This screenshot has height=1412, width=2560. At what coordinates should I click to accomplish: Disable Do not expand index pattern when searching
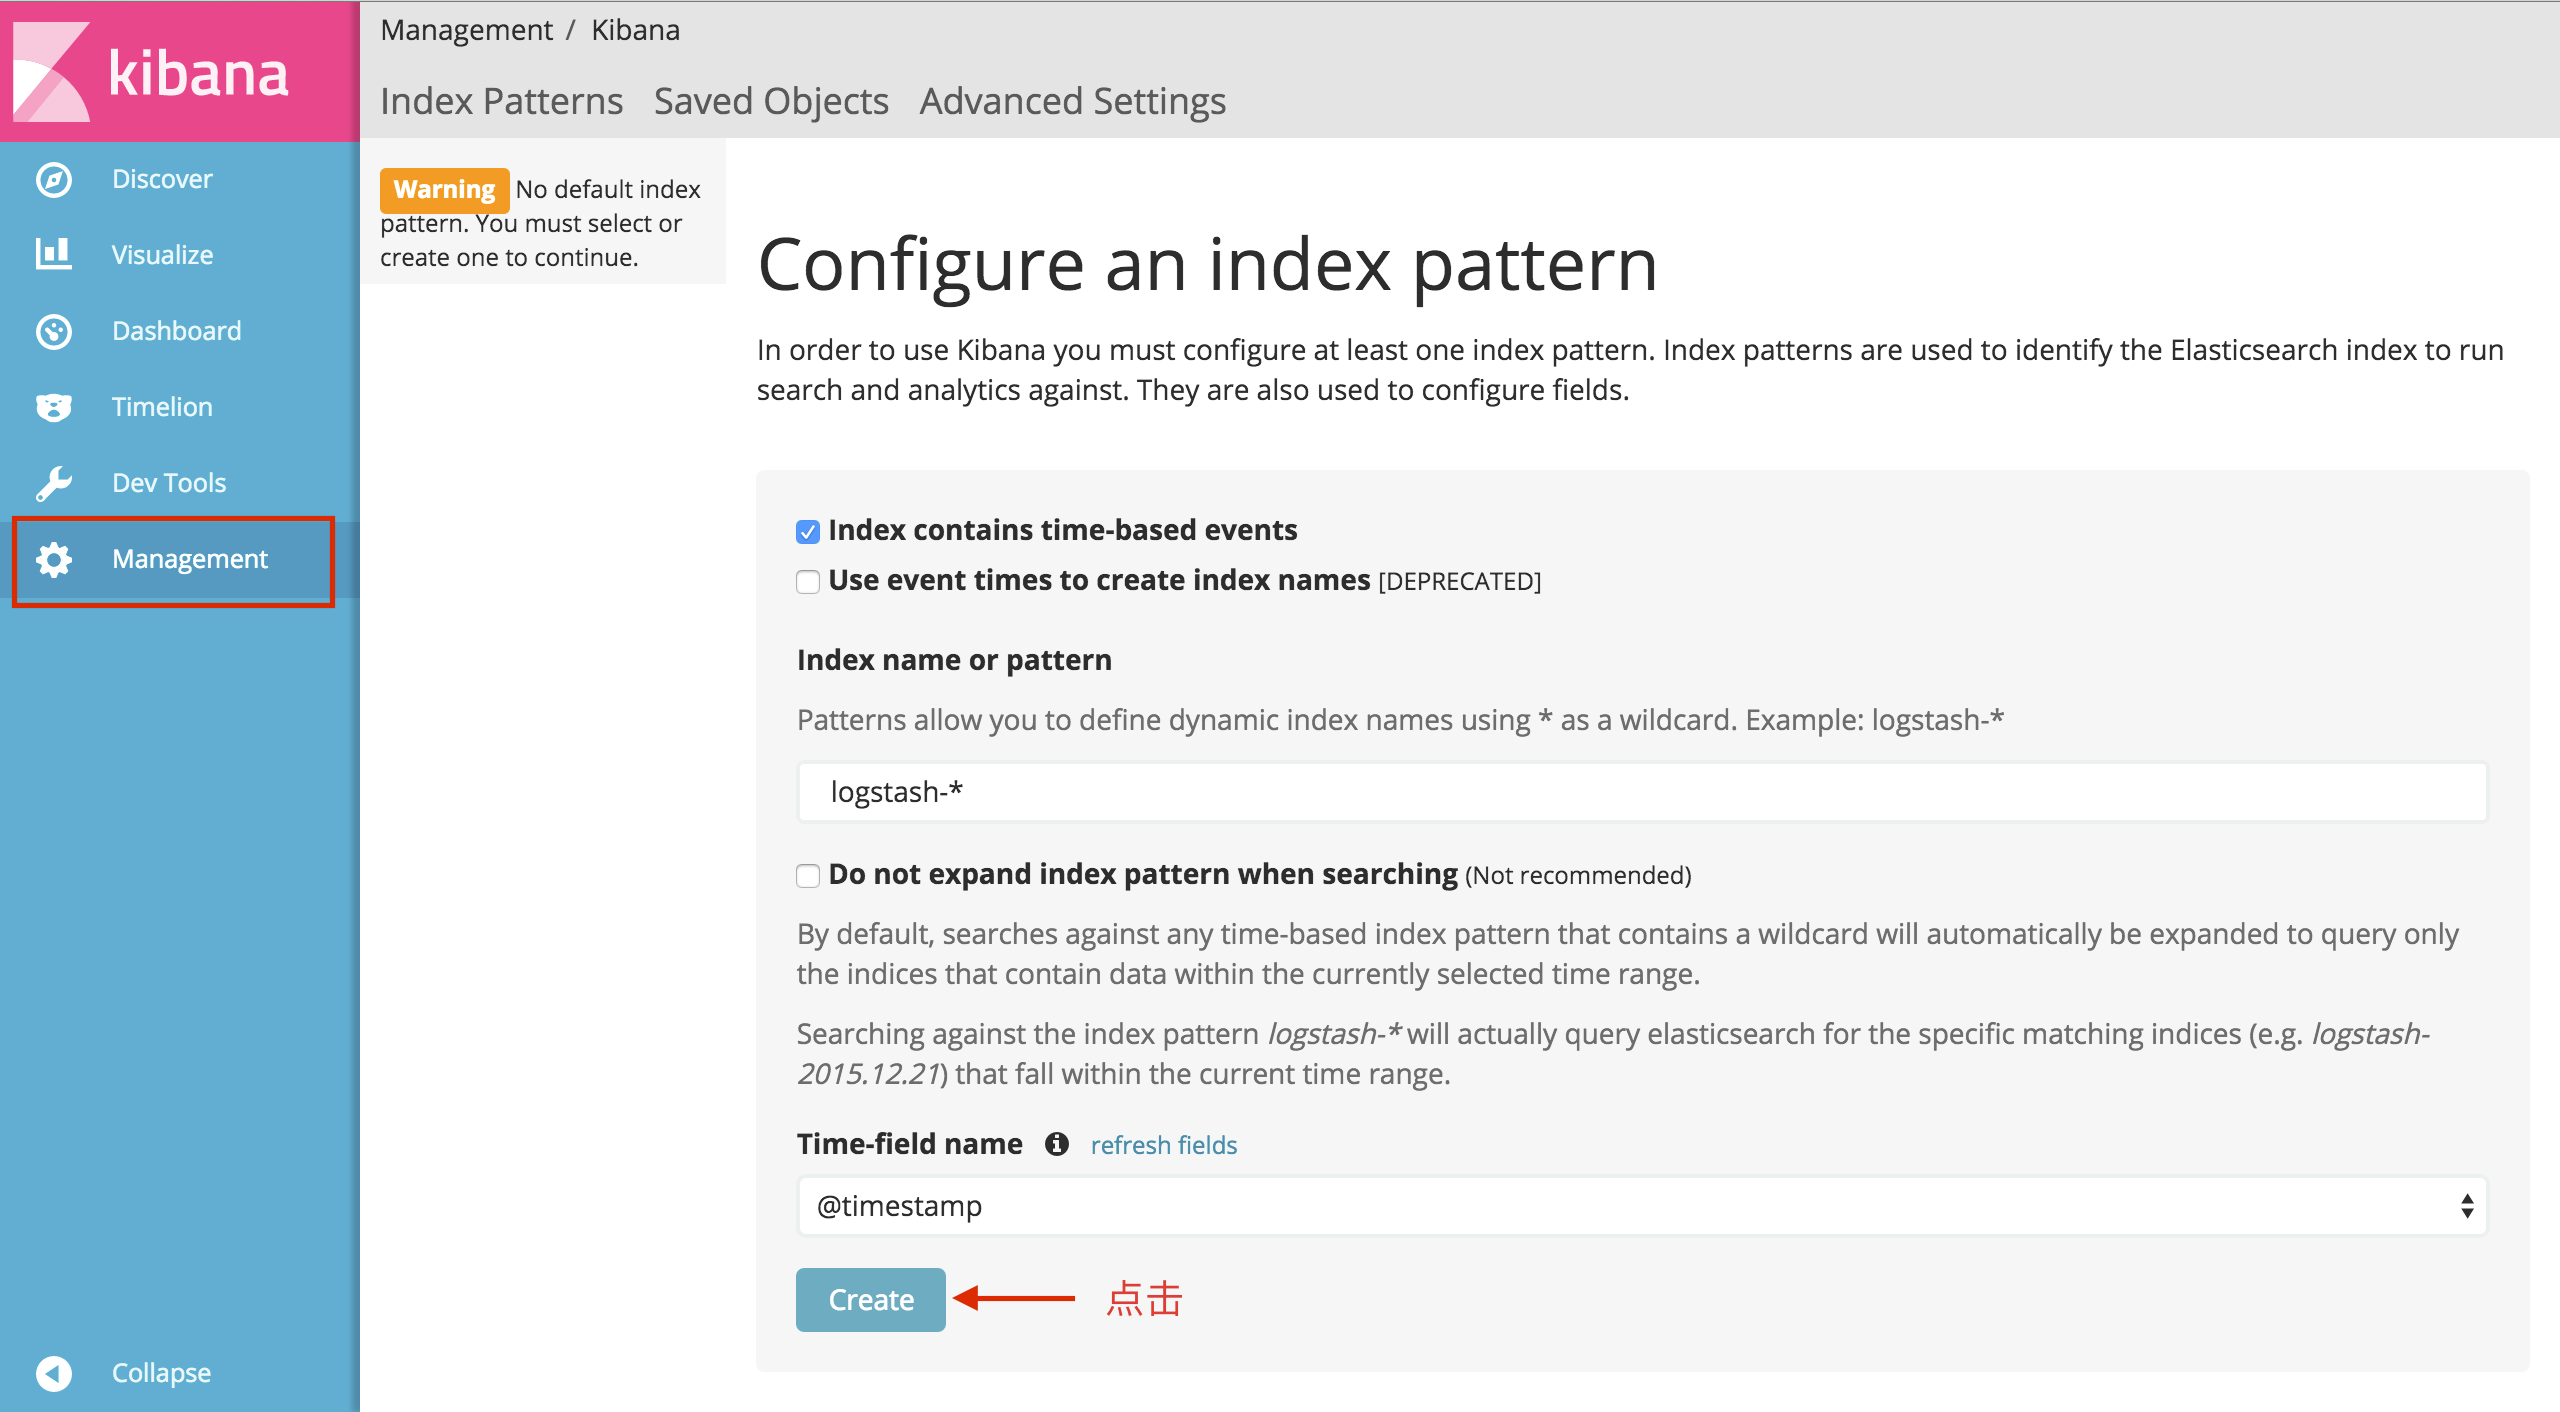pos(806,875)
